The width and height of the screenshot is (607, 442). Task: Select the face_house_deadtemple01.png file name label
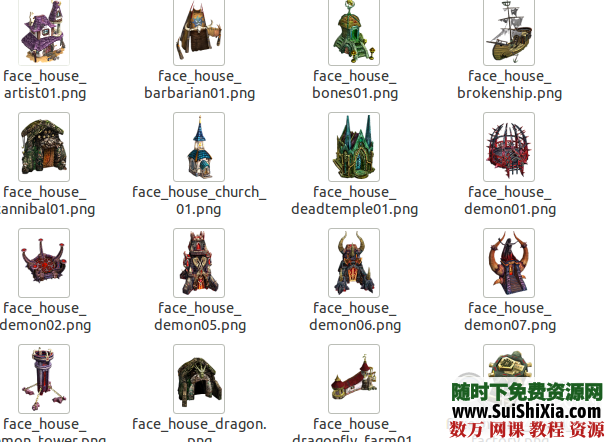tap(354, 200)
